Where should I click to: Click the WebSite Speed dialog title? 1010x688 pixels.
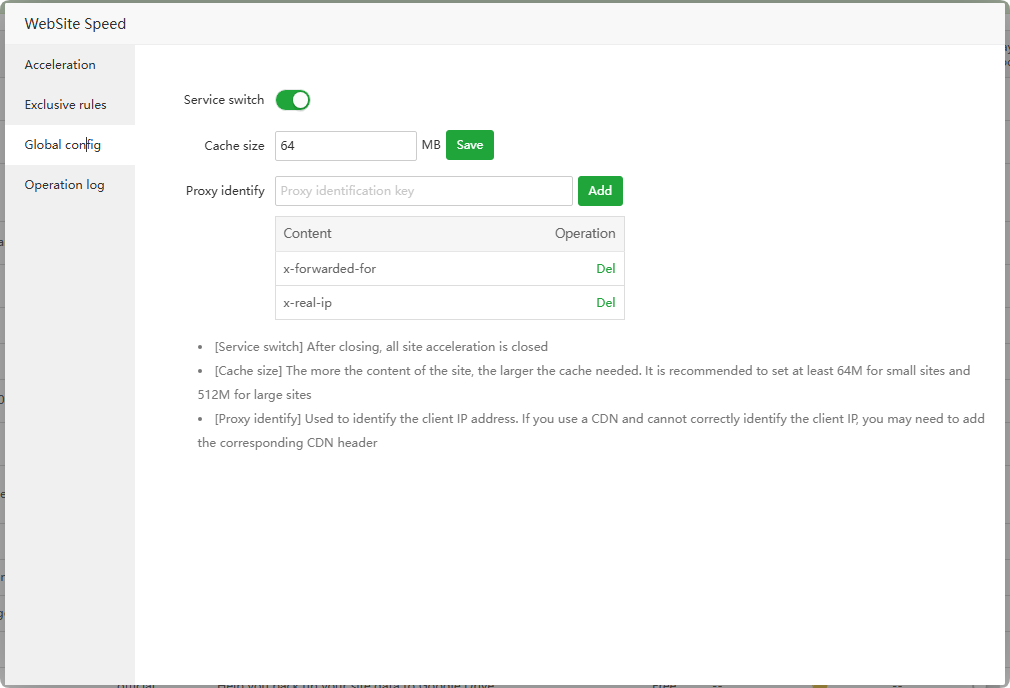point(75,23)
